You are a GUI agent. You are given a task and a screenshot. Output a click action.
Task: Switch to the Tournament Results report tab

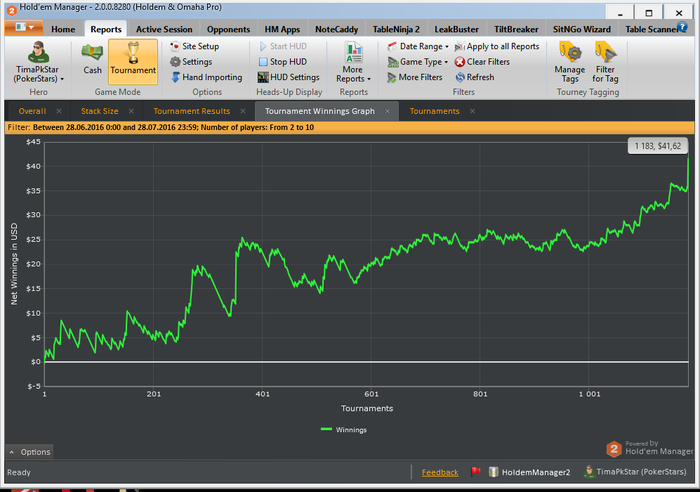[x=192, y=111]
